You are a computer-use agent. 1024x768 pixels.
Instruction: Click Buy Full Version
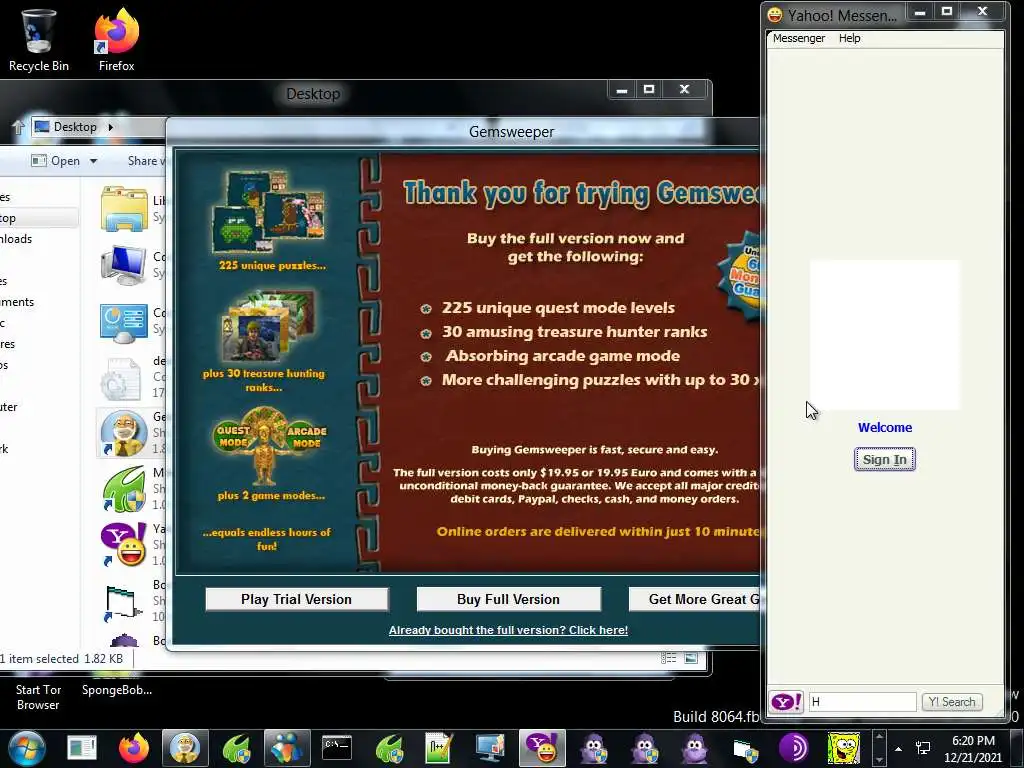[508, 599]
